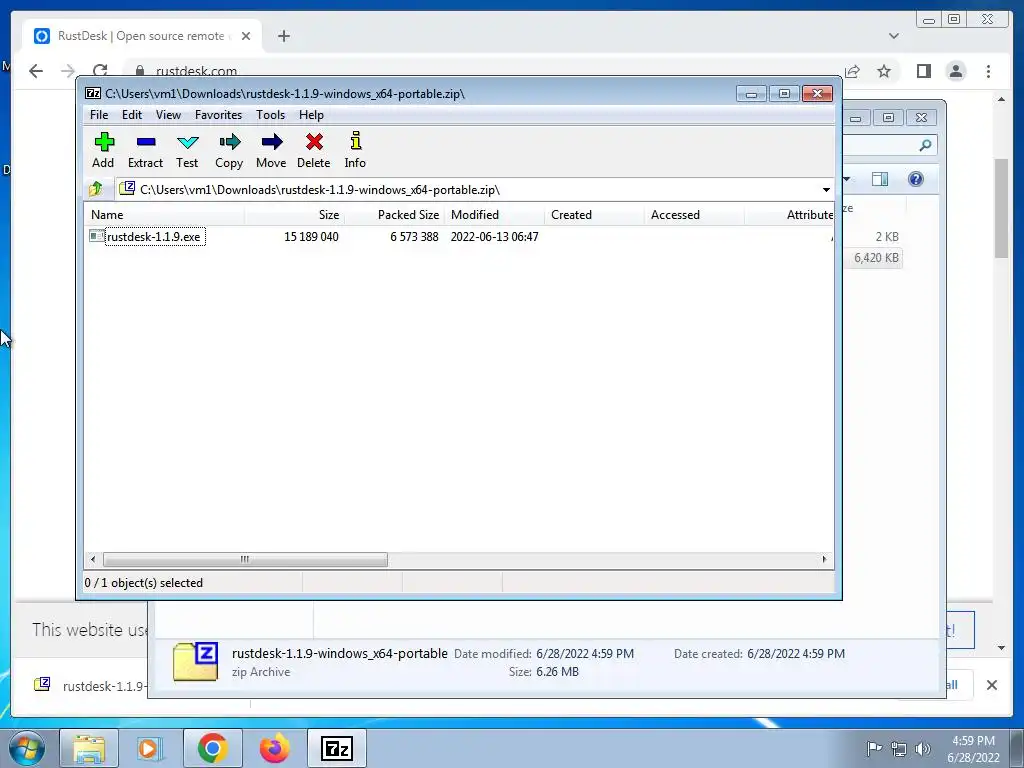The width and height of the screenshot is (1024, 768).
Task: Go up one folder level icon
Action: [95, 189]
